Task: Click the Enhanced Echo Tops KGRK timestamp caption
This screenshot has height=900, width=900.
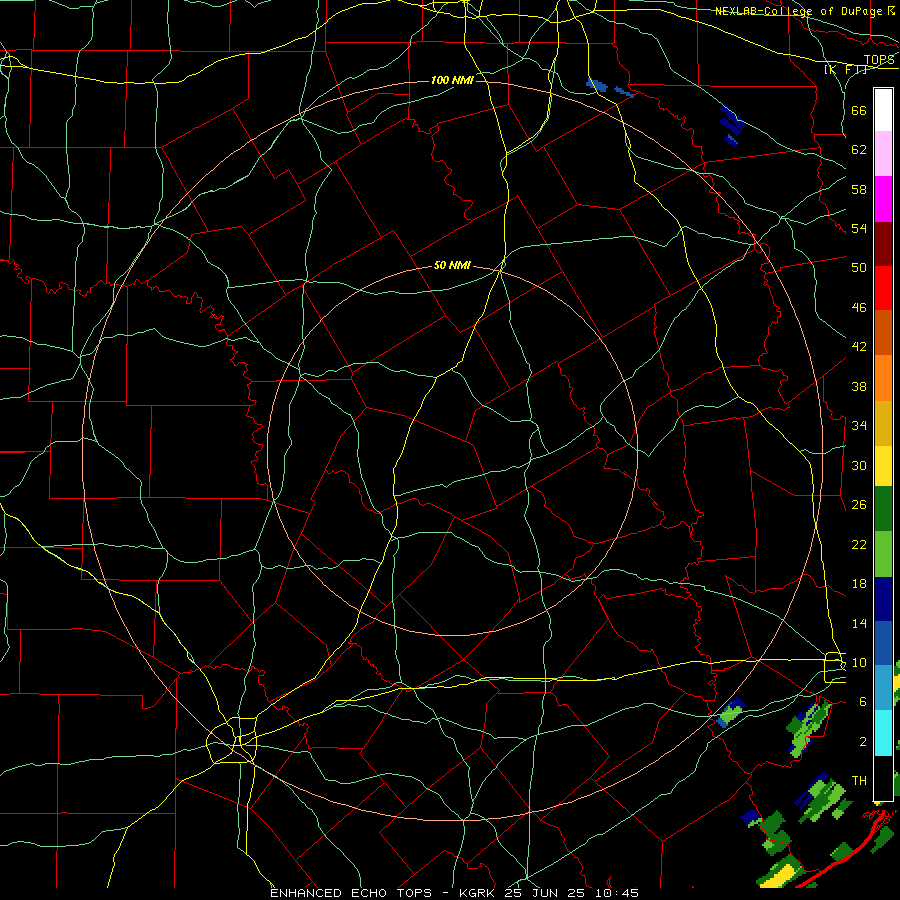Action: [x=454, y=893]
